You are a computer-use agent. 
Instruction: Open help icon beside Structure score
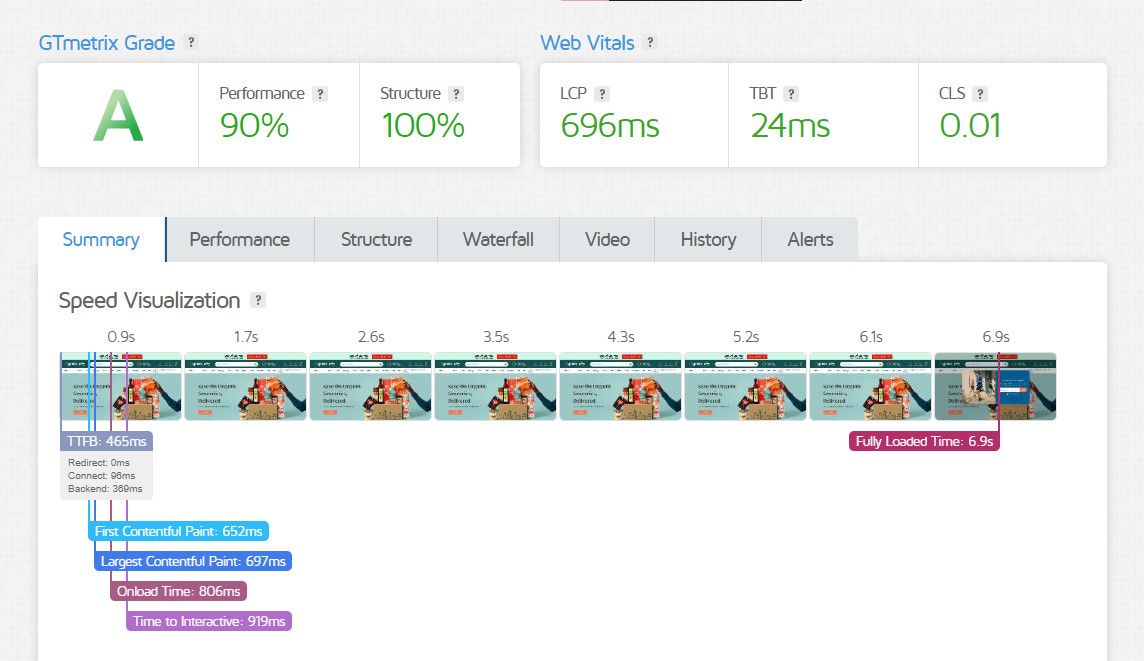coord(456,94)
